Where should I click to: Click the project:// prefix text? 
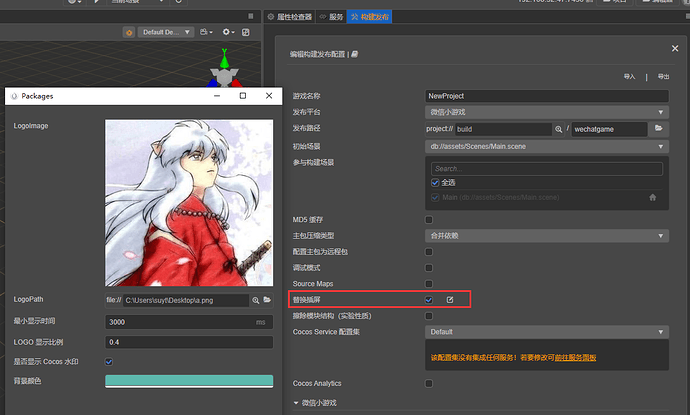439,129
